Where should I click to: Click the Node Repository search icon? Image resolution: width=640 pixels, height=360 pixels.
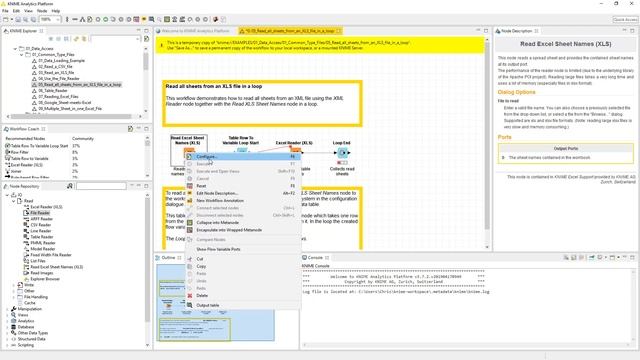point(70,186)
